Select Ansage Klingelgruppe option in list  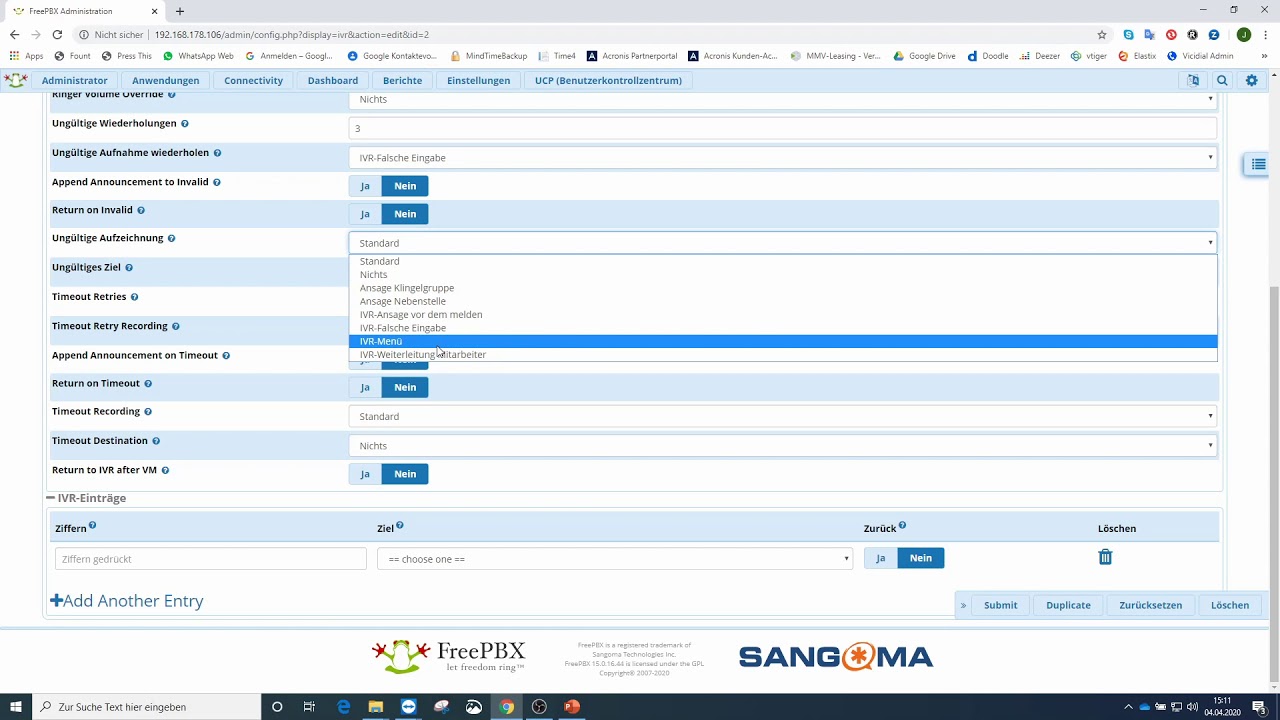point(783,288)
